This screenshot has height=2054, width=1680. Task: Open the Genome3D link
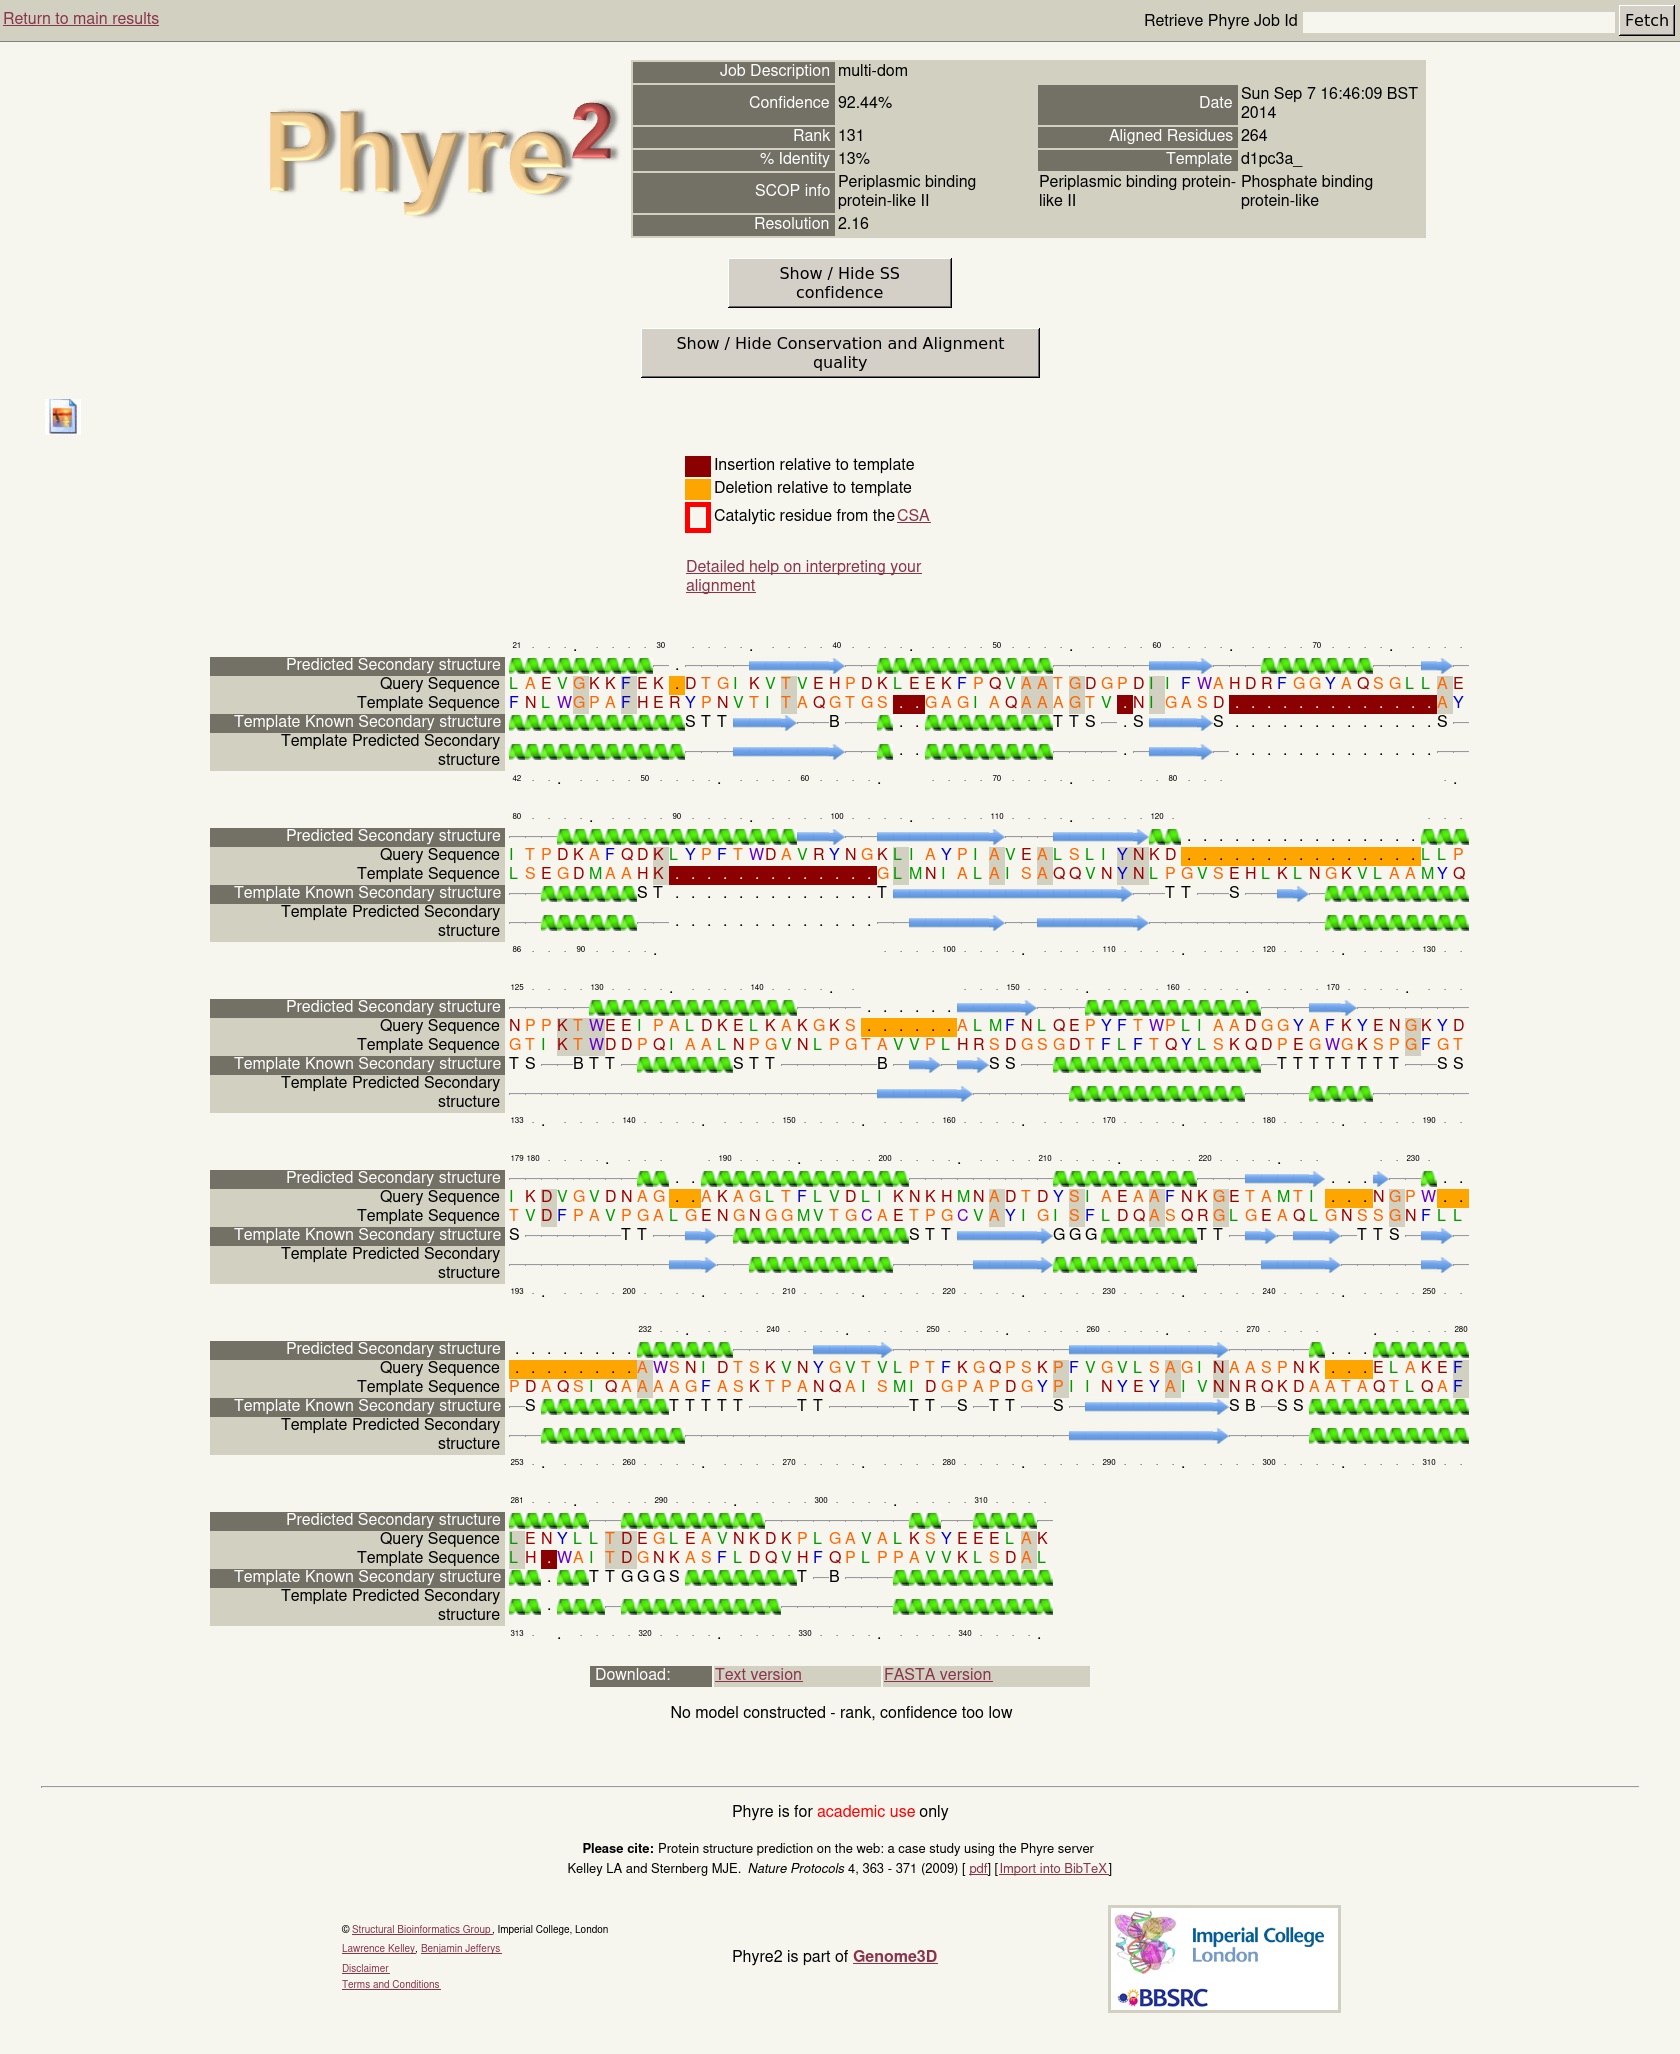click(x=894, y=1957)
